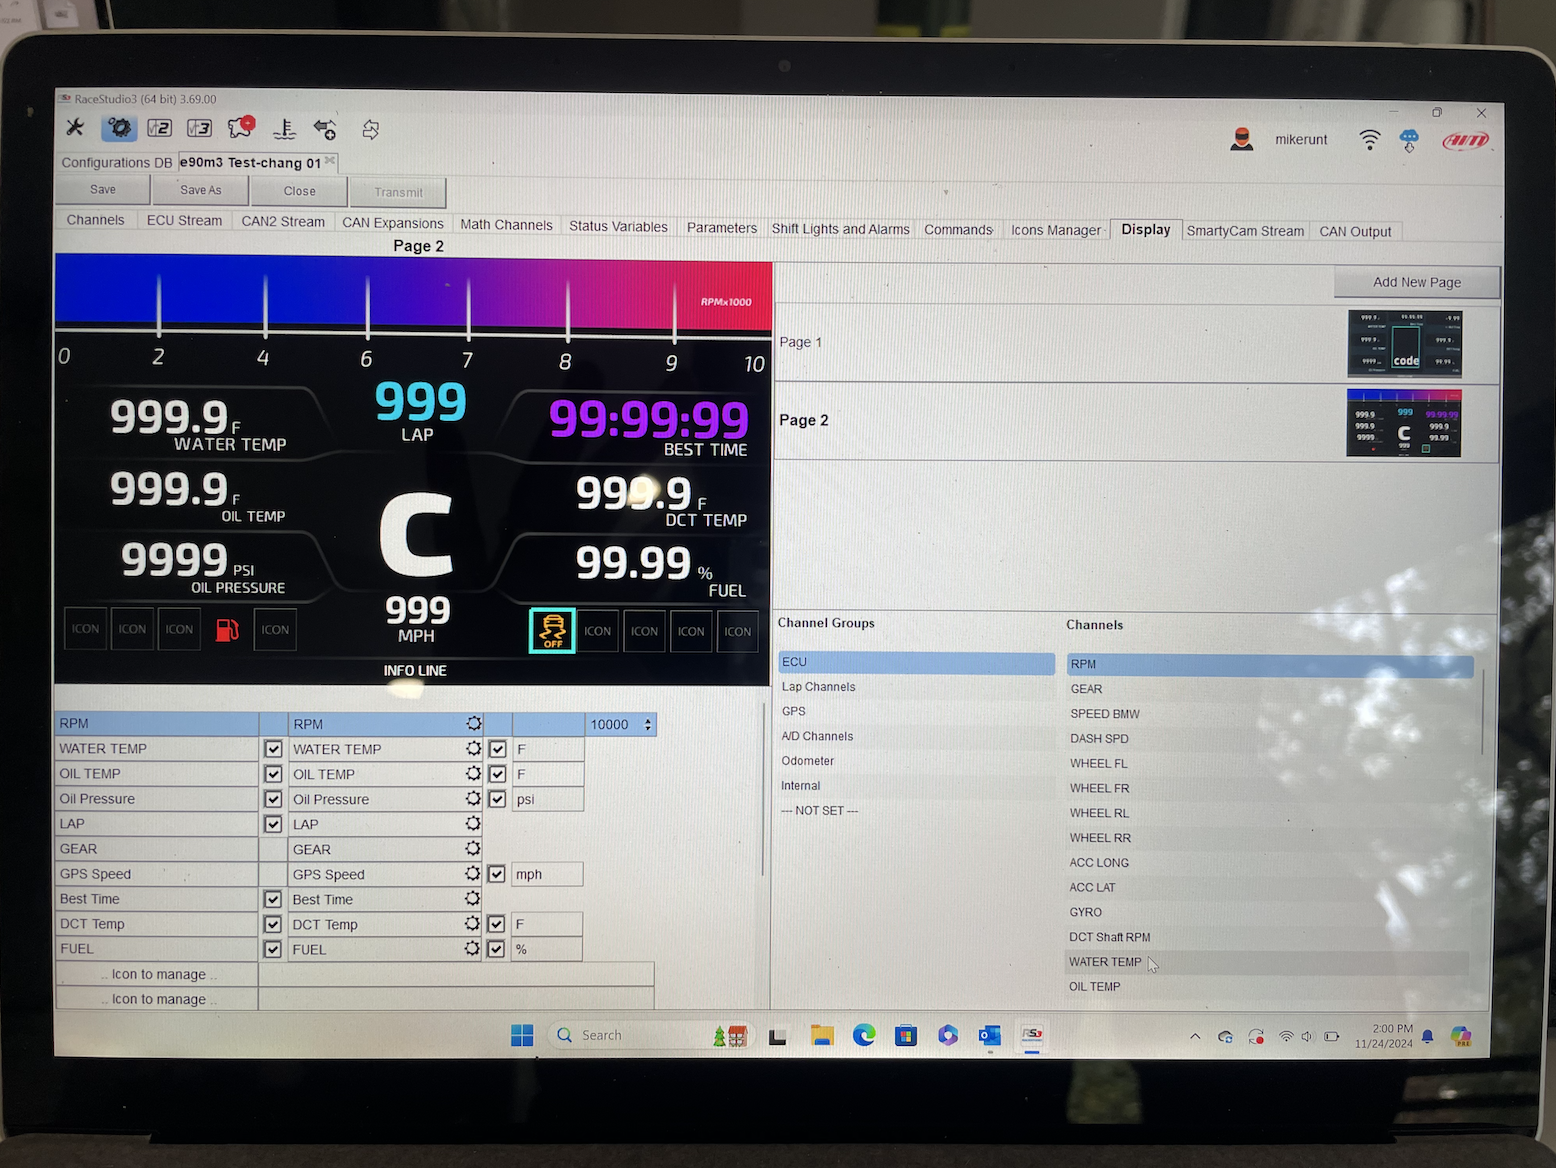
Task: Open settings gear for DCT Temp field
Action: [473, 923]
